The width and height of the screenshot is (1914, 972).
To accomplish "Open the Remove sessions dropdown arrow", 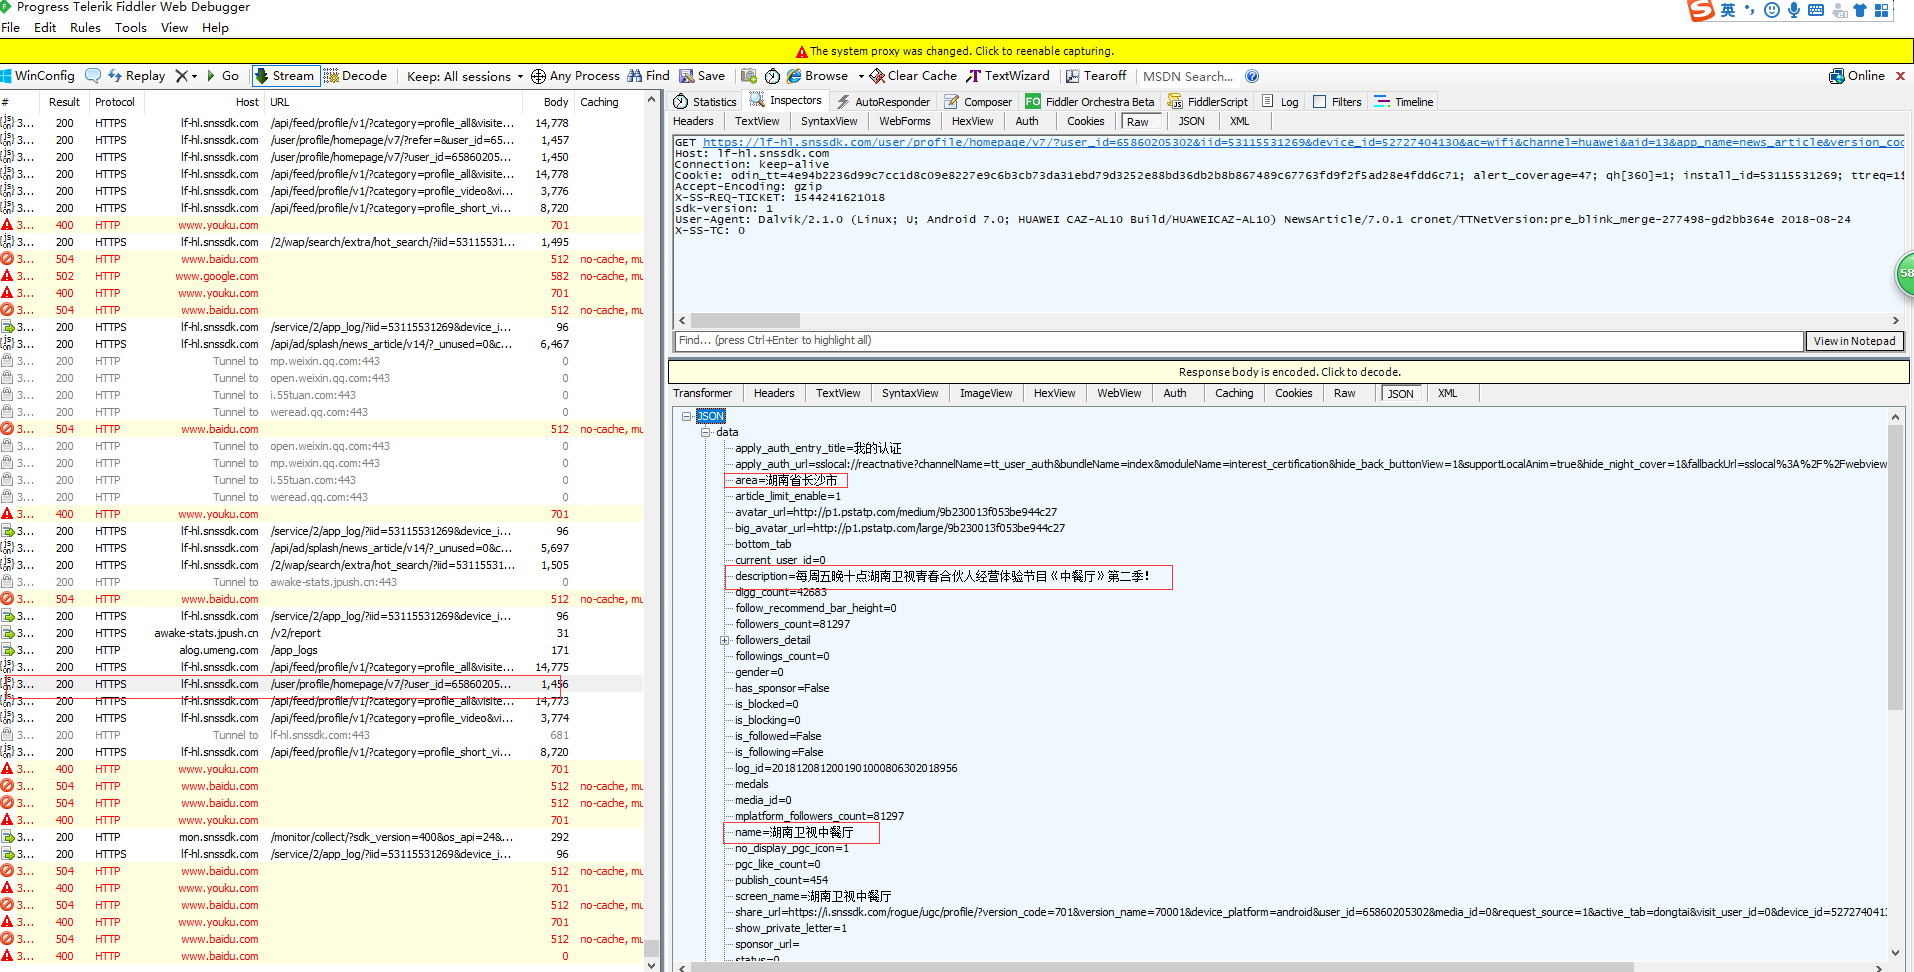I will coord(194,76).
